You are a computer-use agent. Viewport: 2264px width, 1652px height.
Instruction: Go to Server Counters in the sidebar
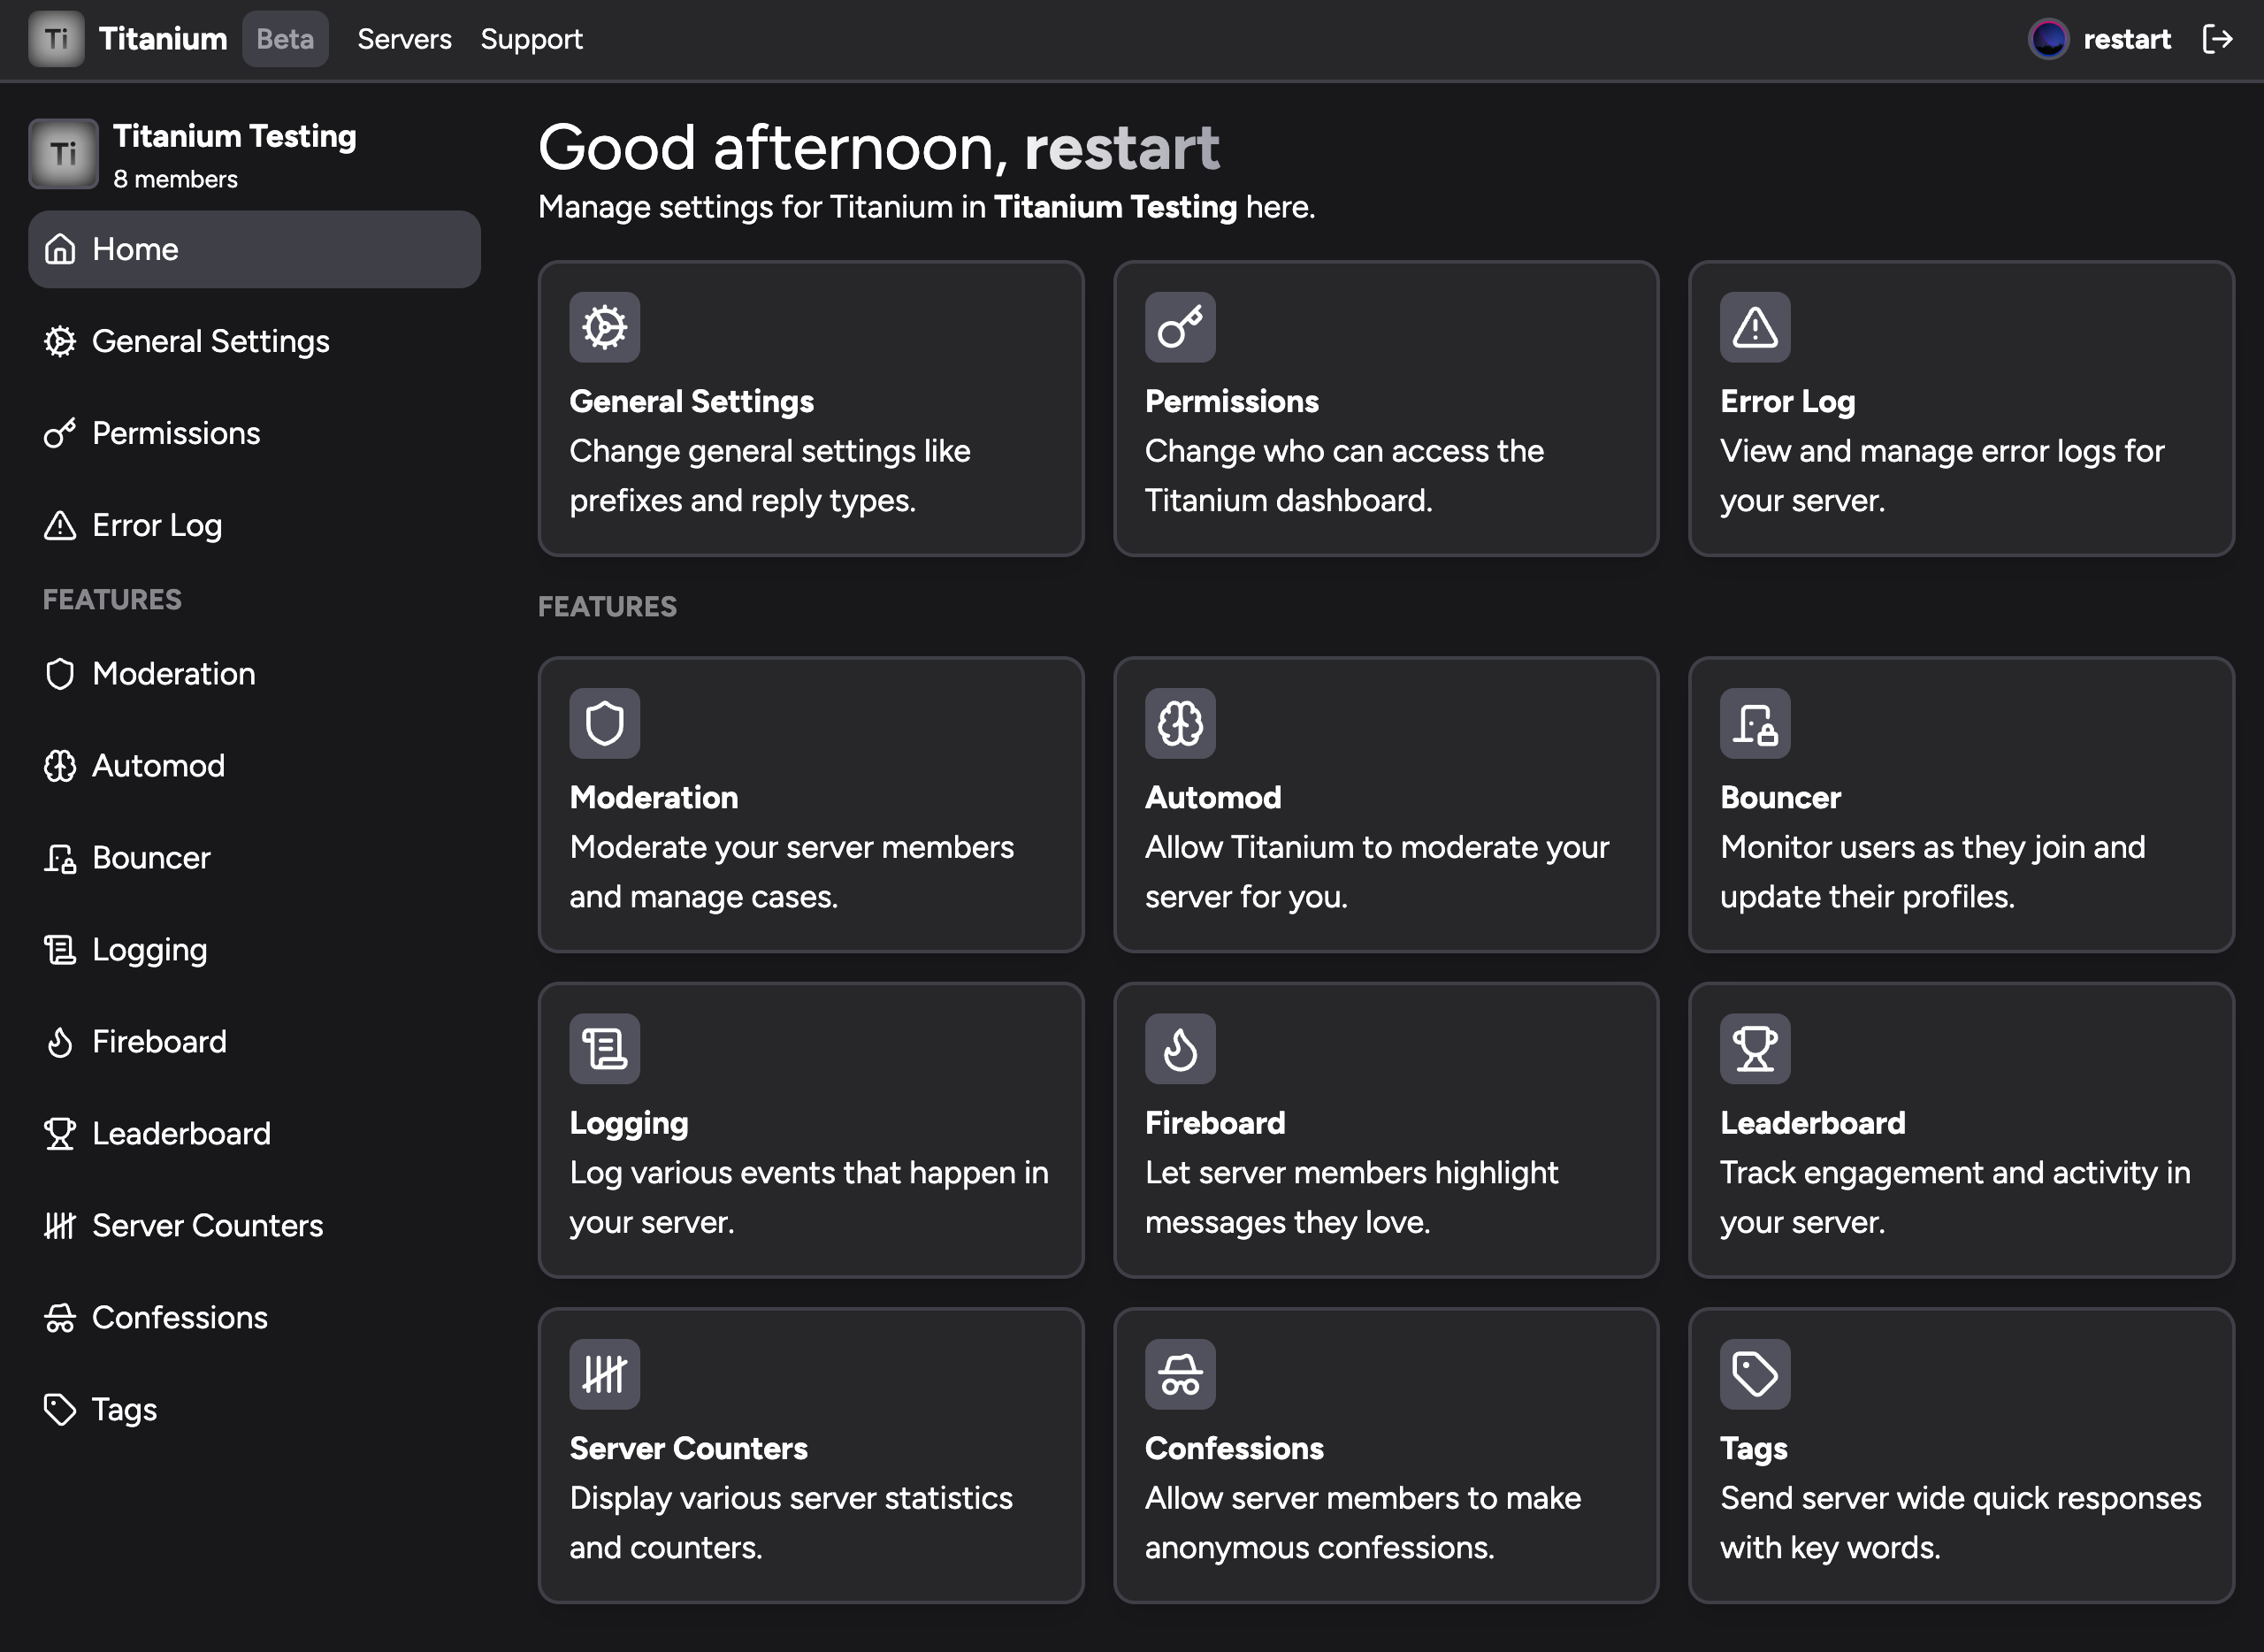pos(254,1226)
